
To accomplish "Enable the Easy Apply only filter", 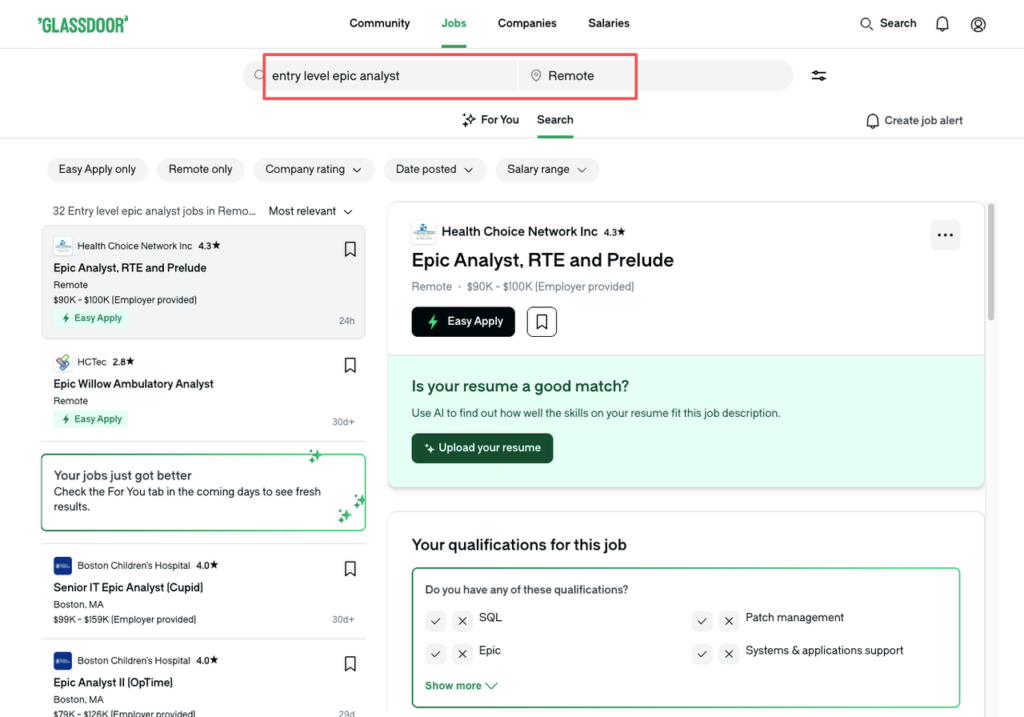I will click(x=97, y=169).
